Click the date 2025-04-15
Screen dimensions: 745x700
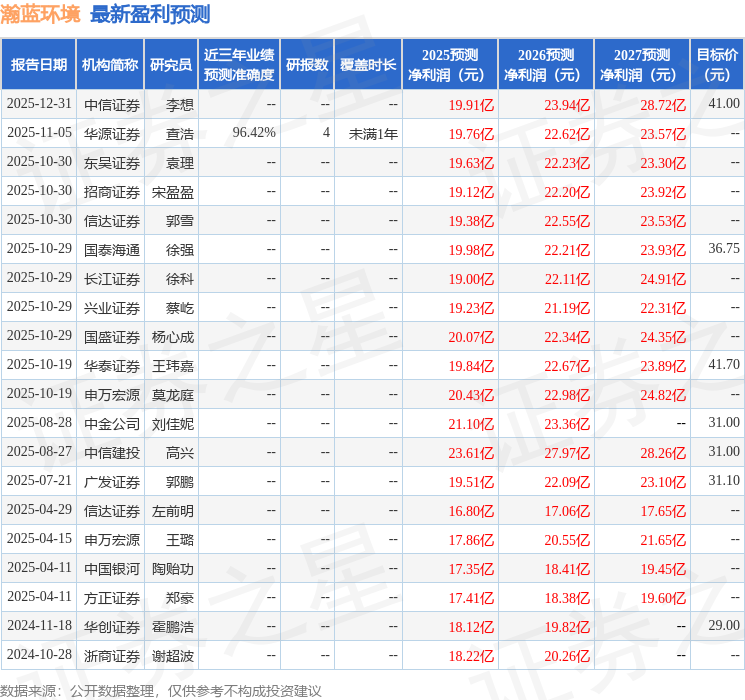(x=39, y=538)
